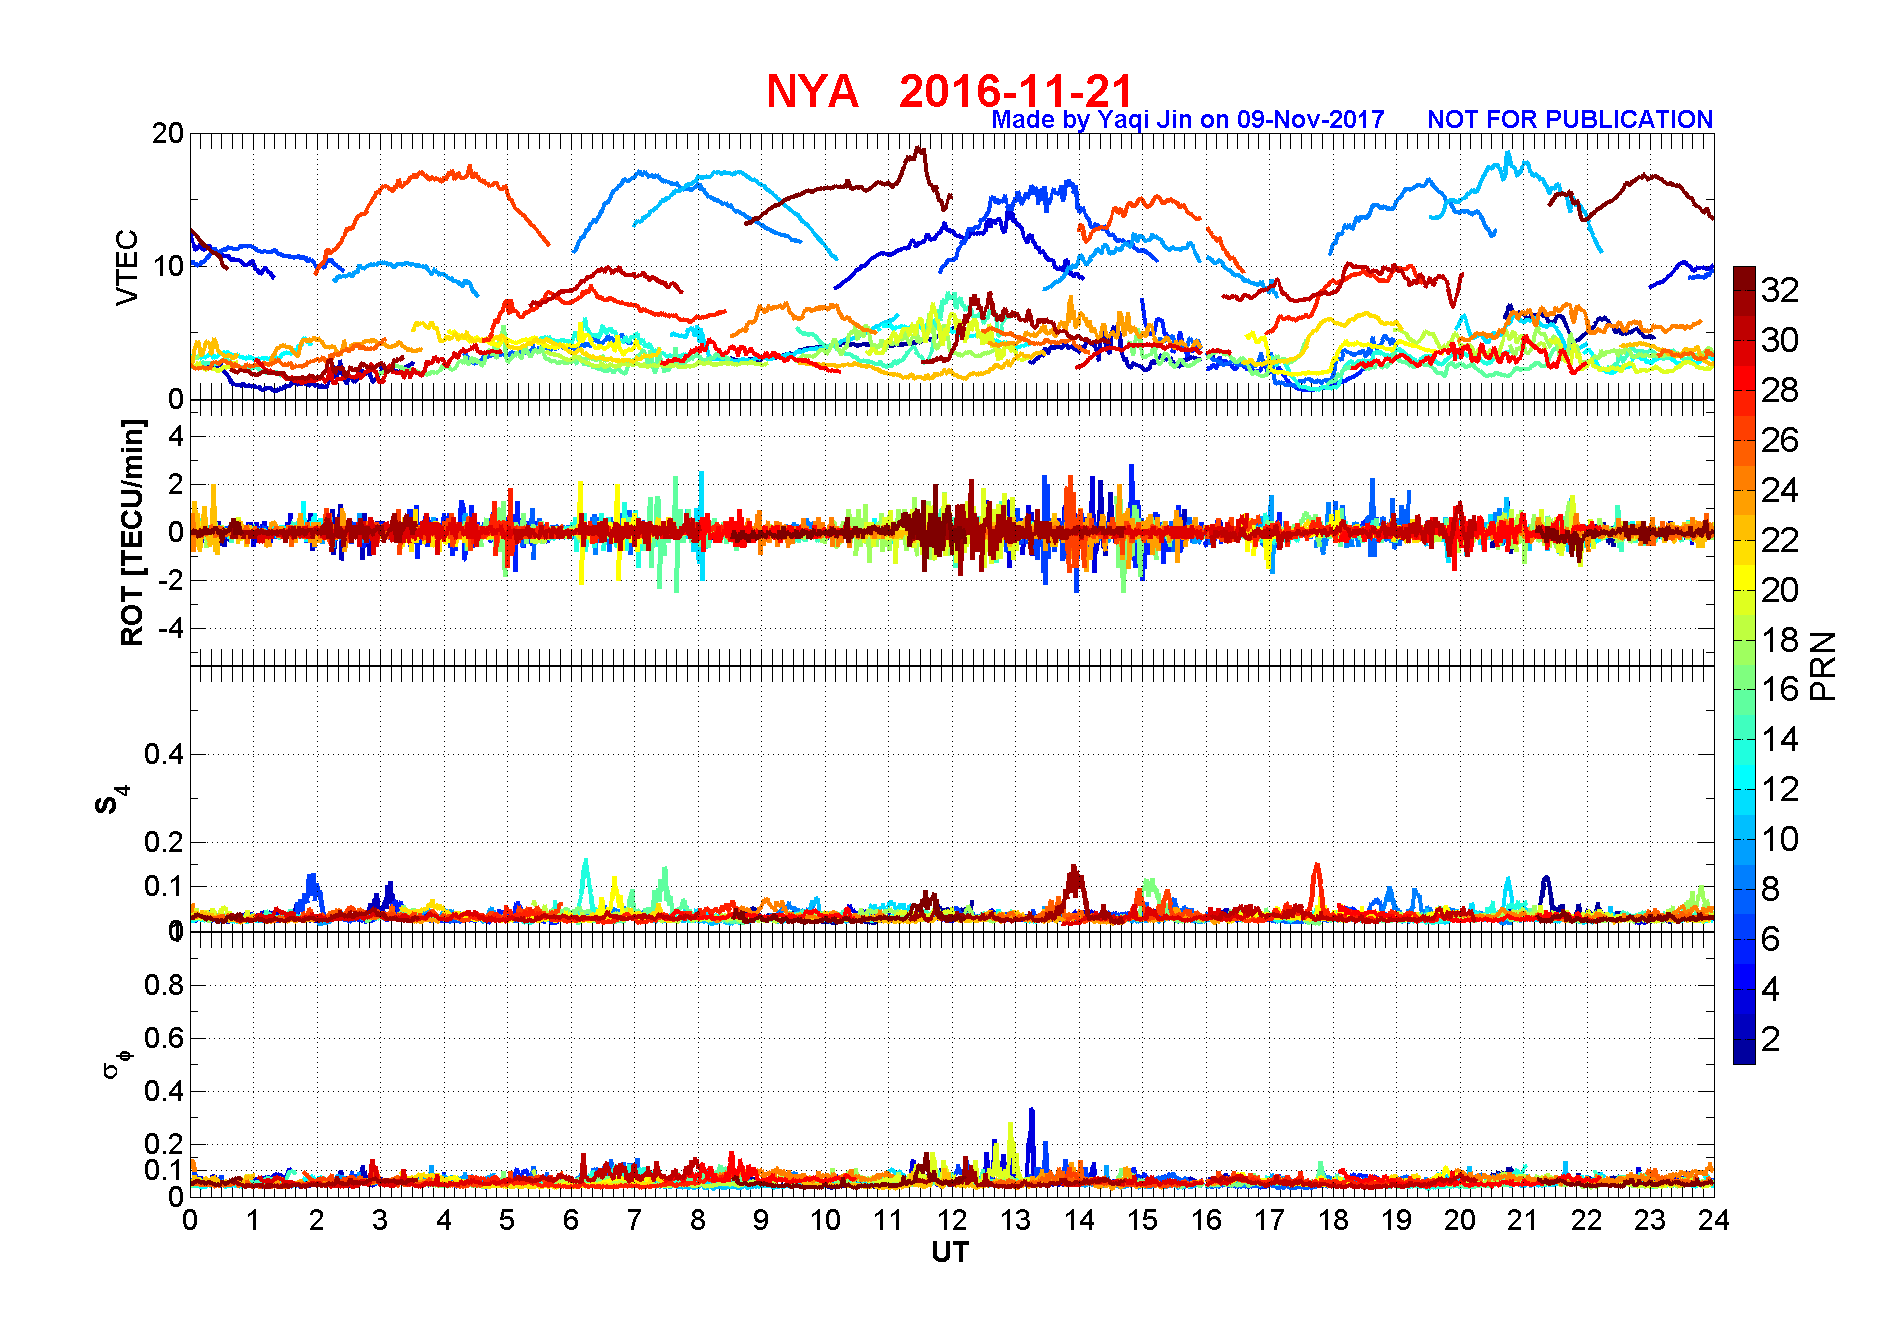Click the VTEC axis tick 20
This screenshot has height=1330, width=1904.
point(168,133)
